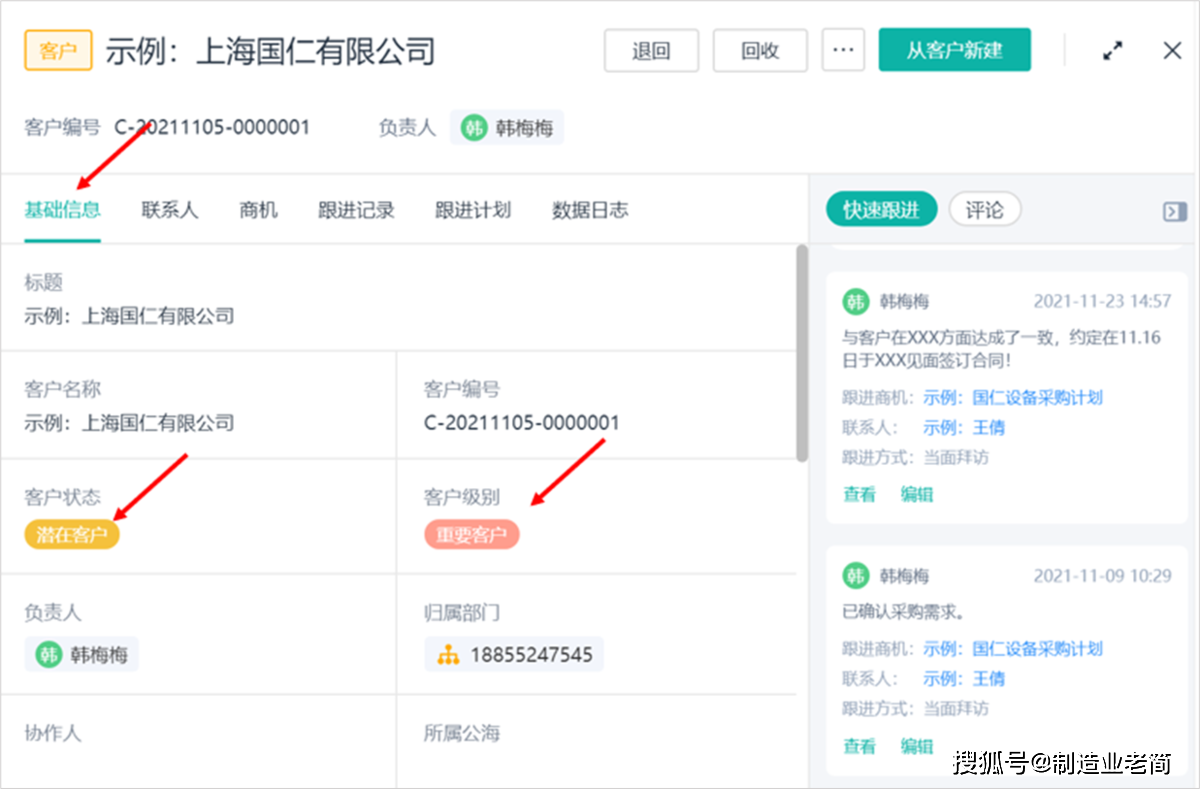Click 当面拜访 in the 2021-11-09 record
This screenshot has height=789, width=1200.
(956, 709)
